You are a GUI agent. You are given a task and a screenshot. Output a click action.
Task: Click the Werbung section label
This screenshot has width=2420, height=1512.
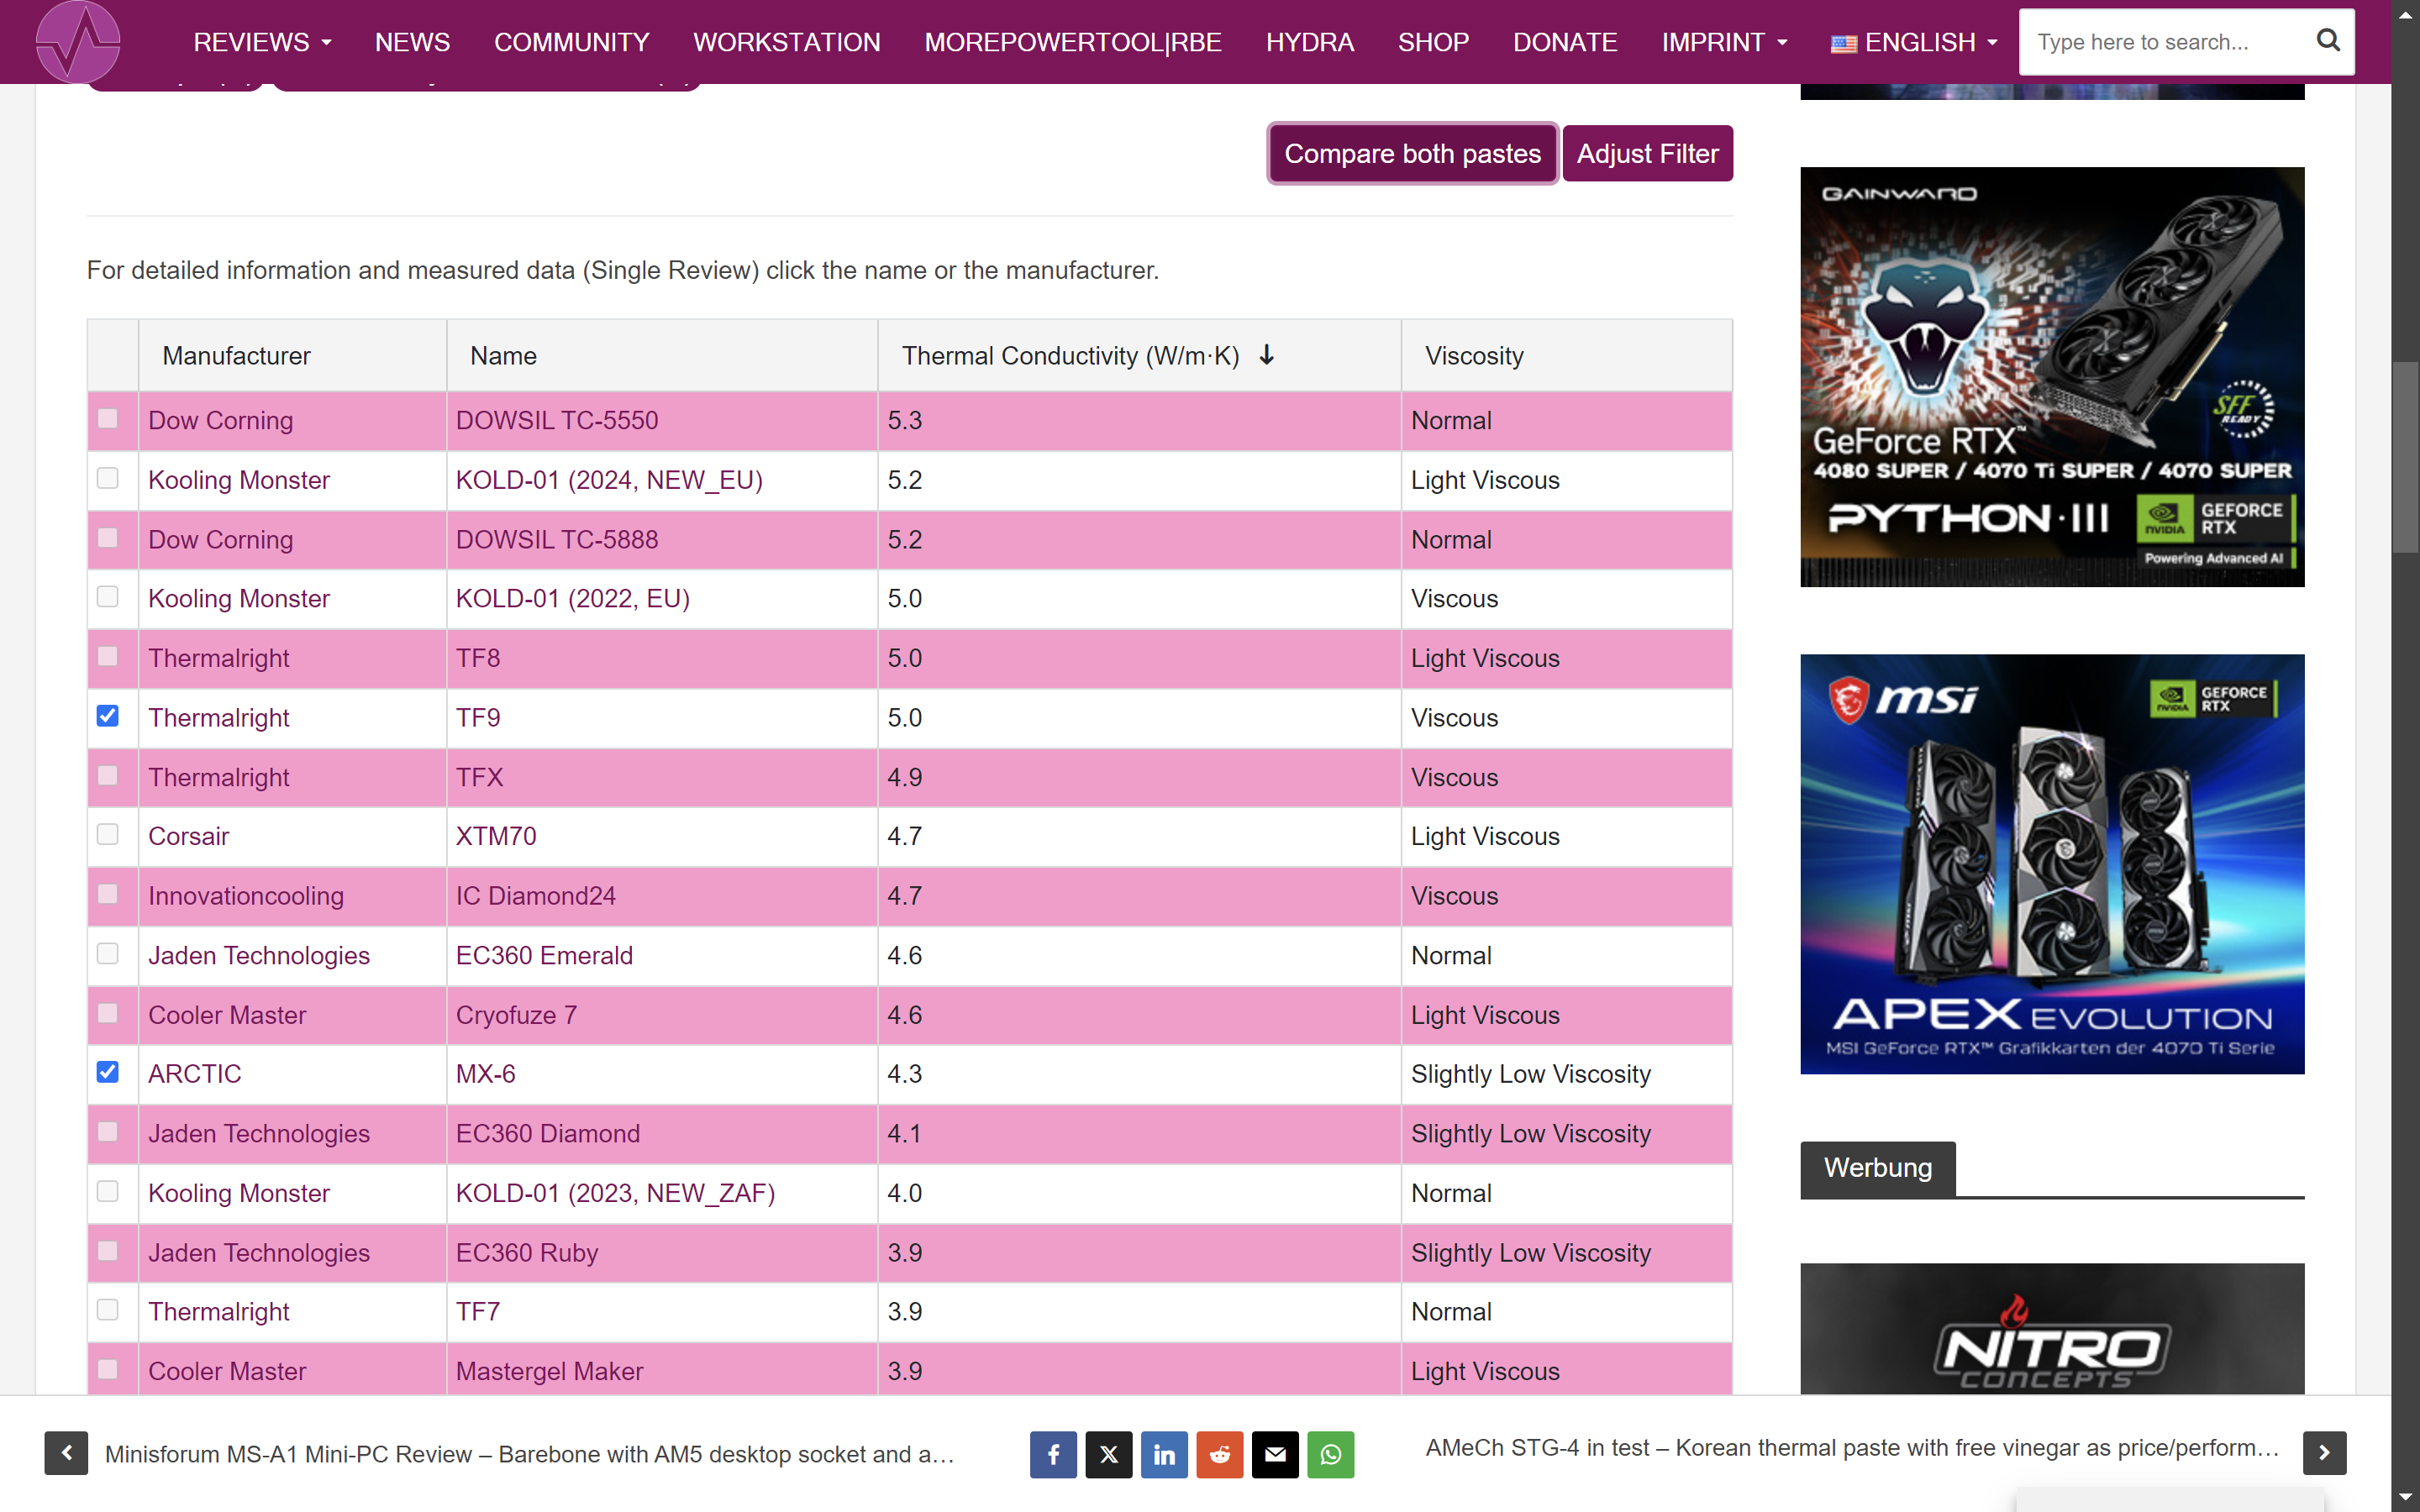(1877, 1168)
